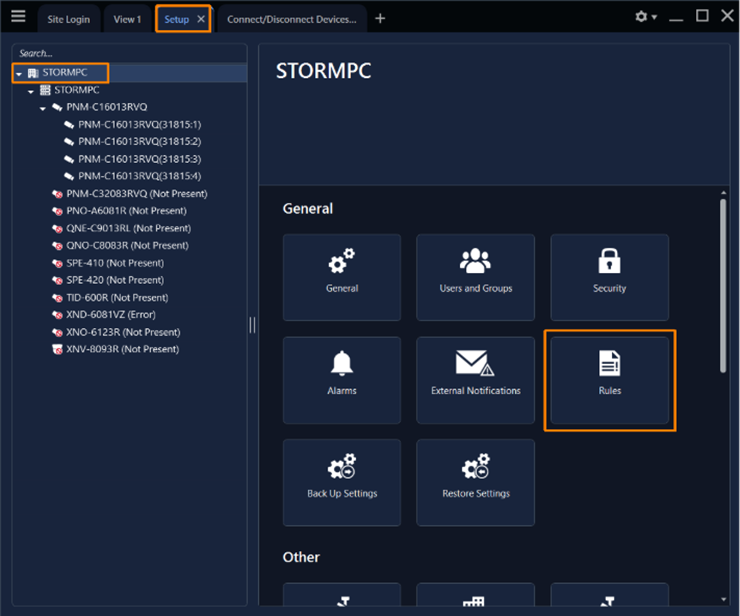The image size is (740, 616).
Task: Open the Back Up Settings tile
Action: (x=342, y=482)
